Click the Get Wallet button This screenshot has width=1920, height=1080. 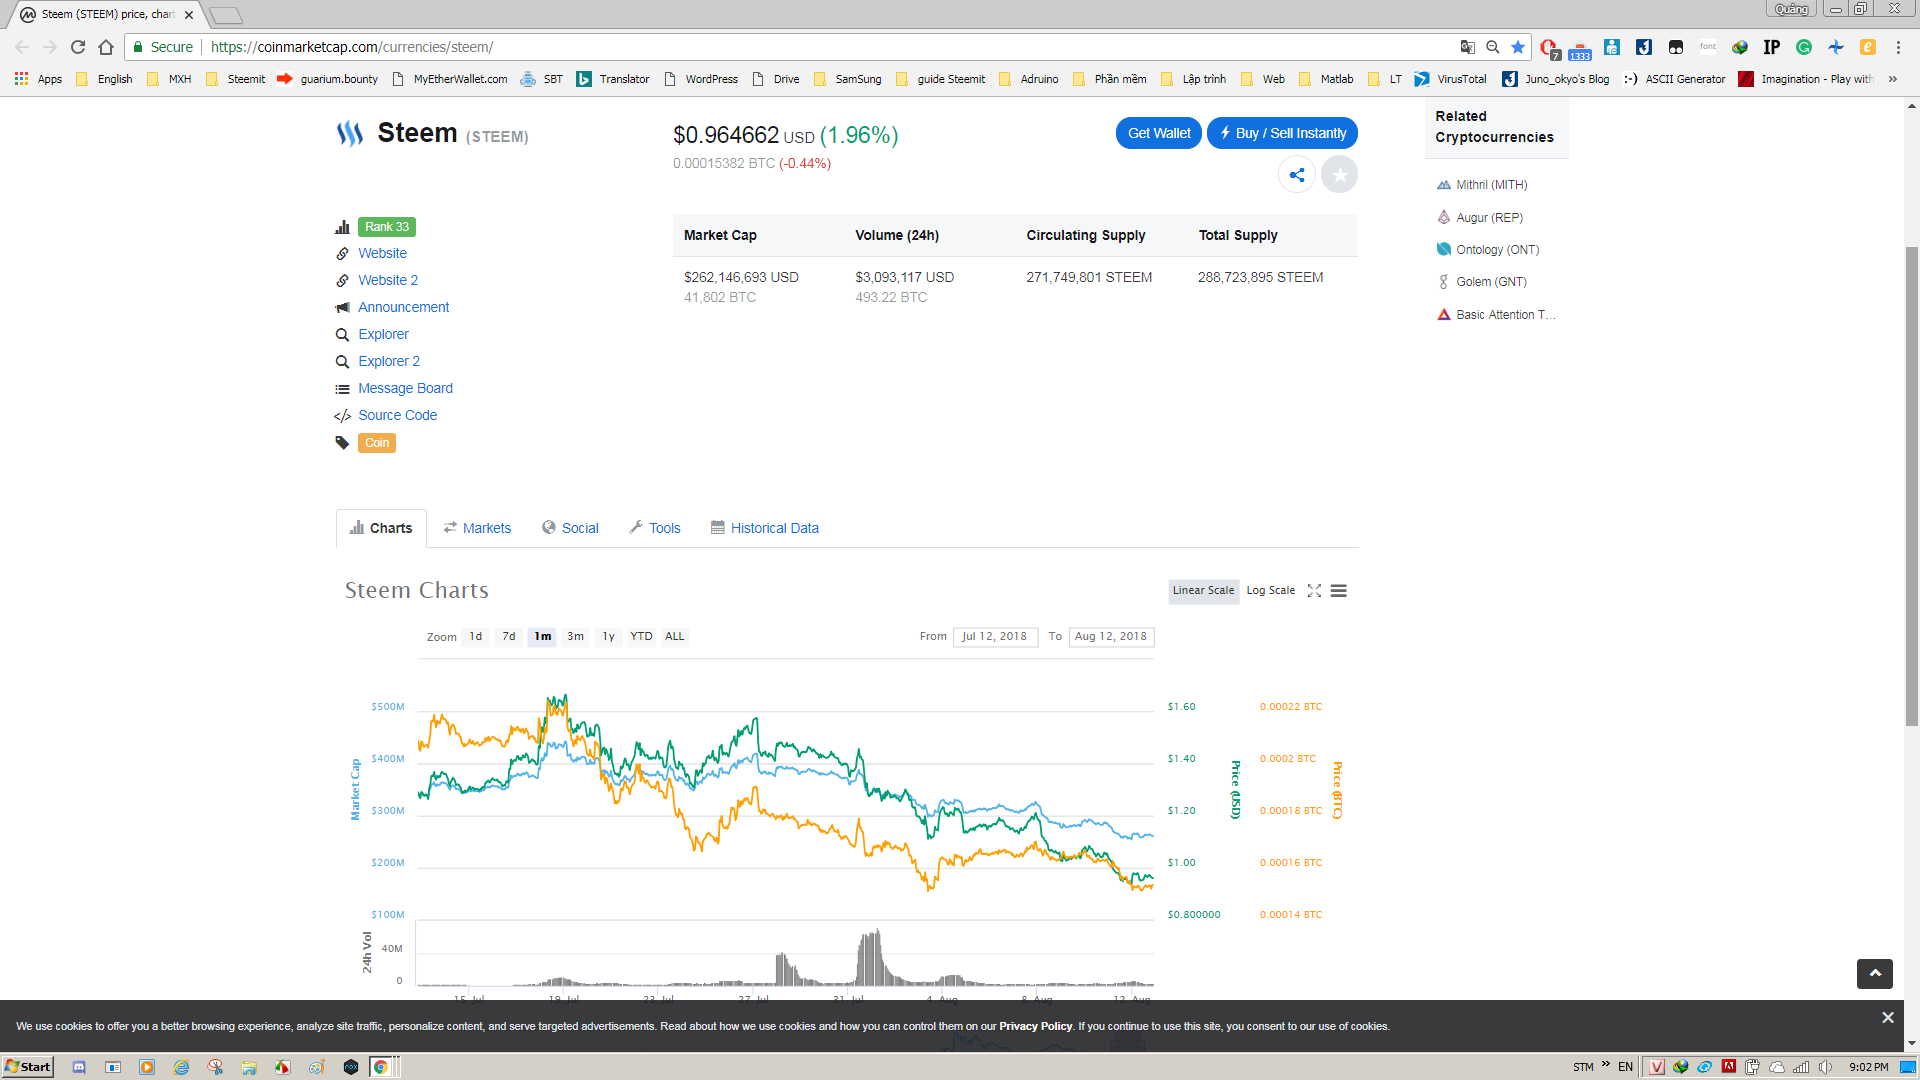pyautogui.click(x=1159, y=133)
